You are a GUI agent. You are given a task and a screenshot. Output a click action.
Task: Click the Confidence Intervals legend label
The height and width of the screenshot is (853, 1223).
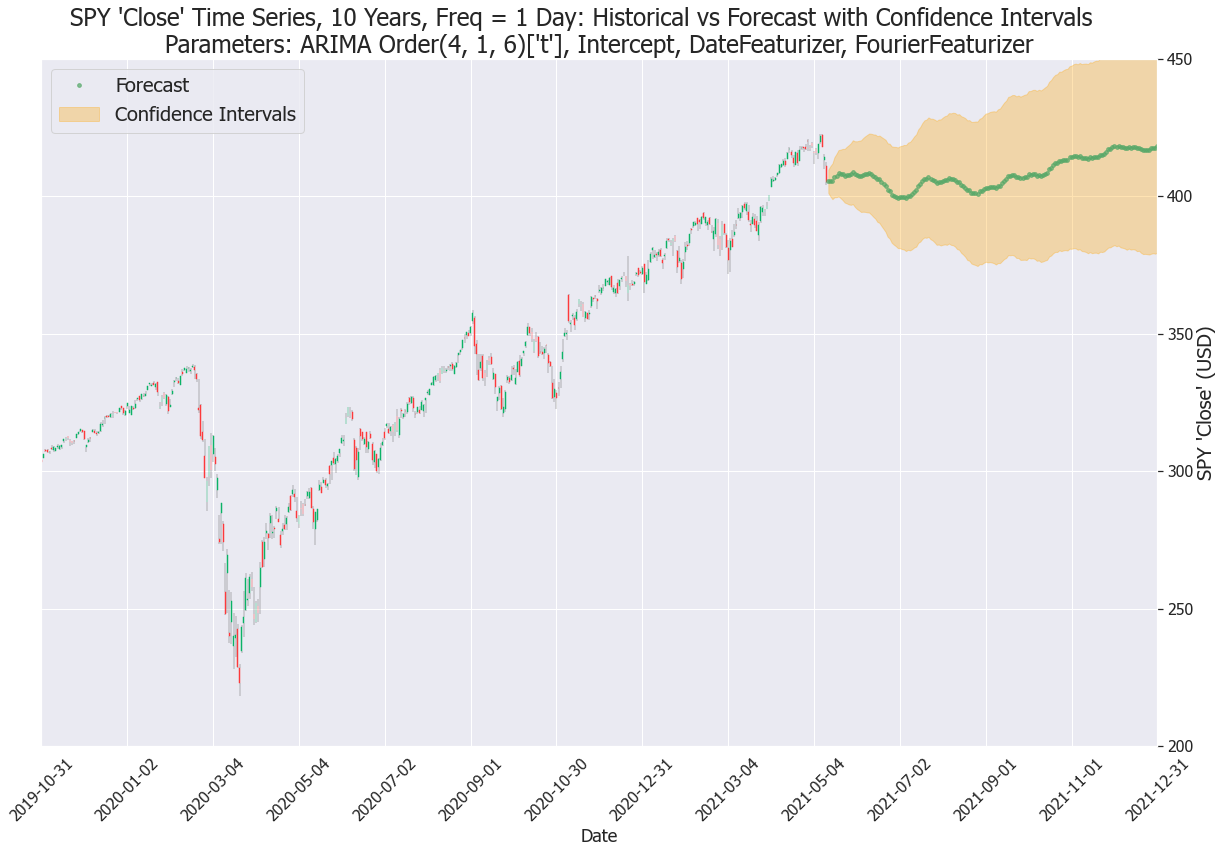tap(205, 115)
